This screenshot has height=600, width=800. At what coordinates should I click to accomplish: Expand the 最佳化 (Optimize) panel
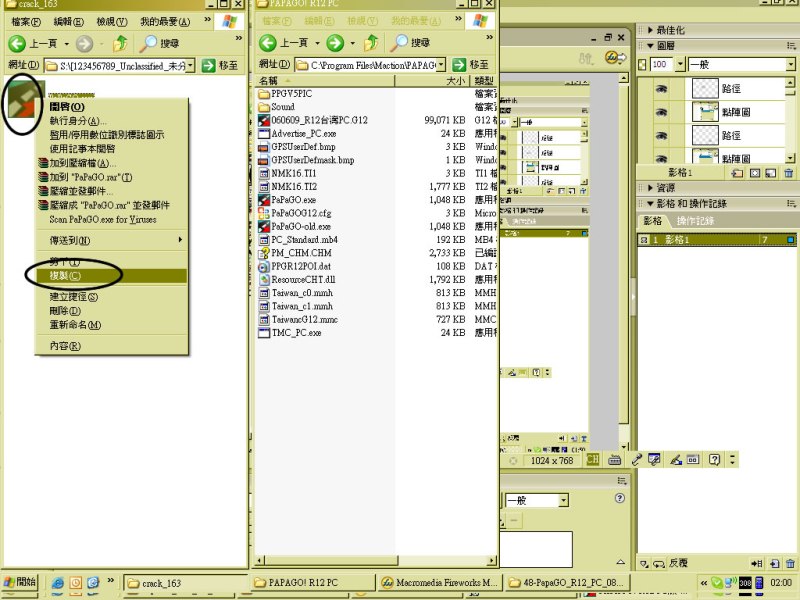pyautogui.click(x=651, y=30)
